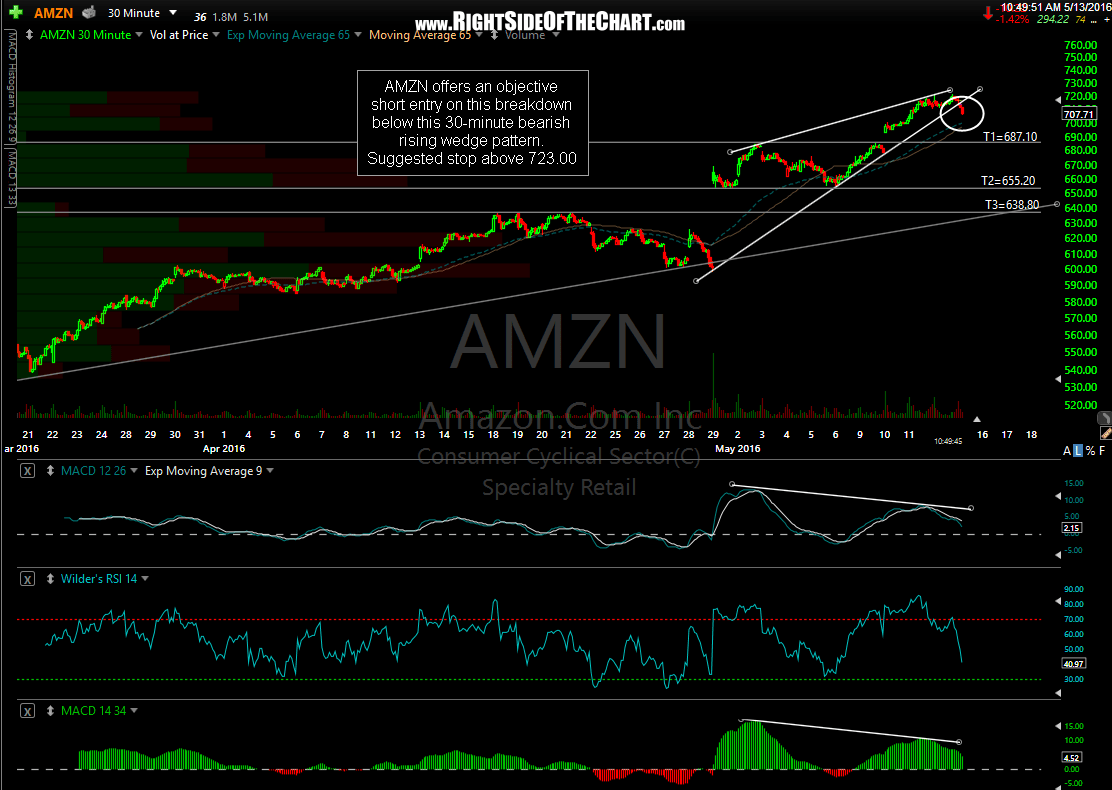Viewport: 1112px width, 790px height.
Task: Toggle the % percent axis option
Action: pyautogui.click(x=1090, y=451)
